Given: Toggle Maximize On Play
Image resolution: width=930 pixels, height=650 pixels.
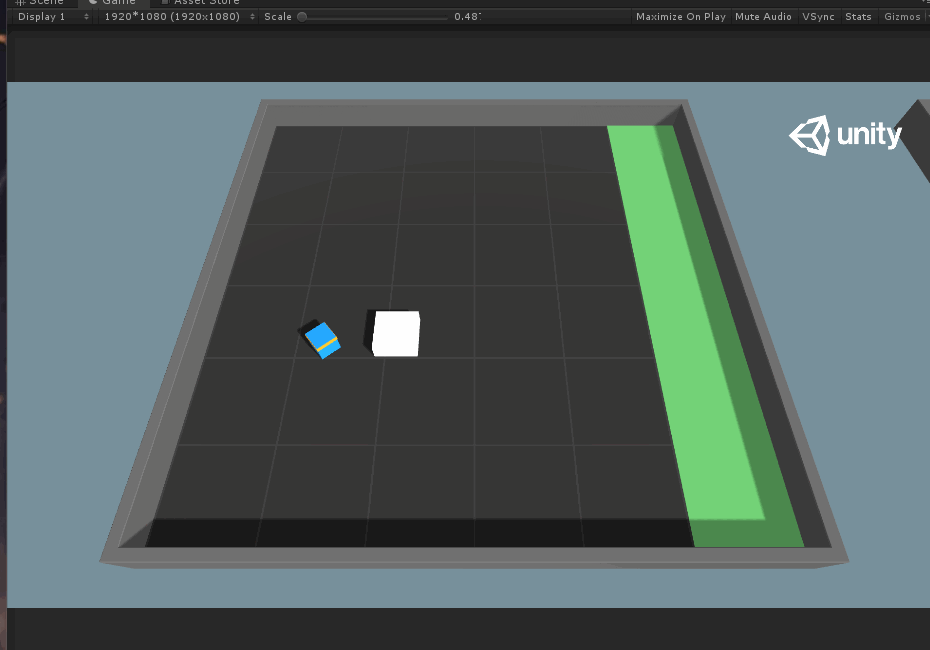Looking at the screenshot, I should pos(680,17).
